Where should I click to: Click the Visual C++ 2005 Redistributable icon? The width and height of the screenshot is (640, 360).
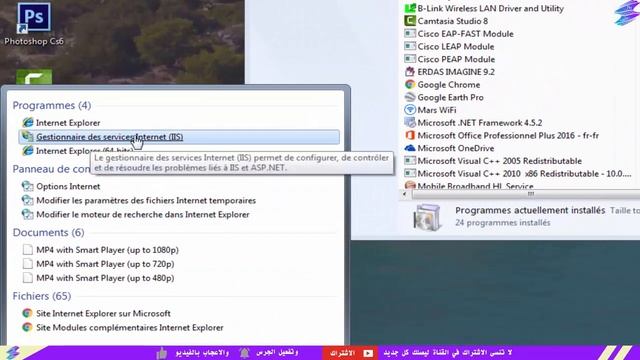click(410, 161)
